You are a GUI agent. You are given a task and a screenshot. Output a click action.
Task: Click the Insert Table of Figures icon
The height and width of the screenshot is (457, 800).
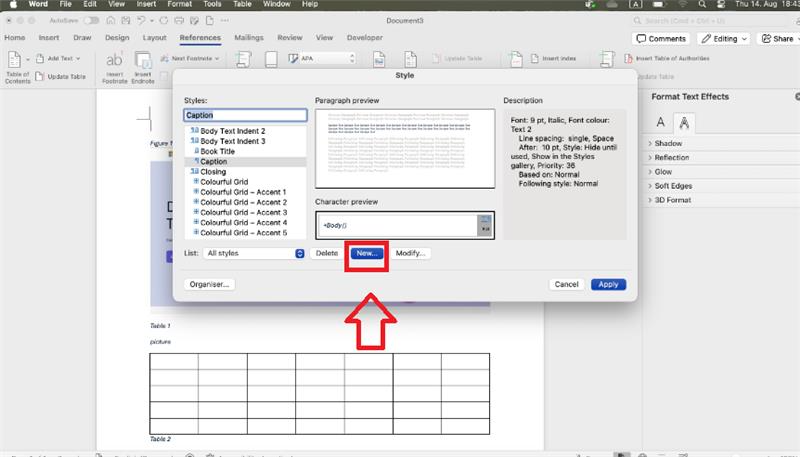[x=410, y=59]
